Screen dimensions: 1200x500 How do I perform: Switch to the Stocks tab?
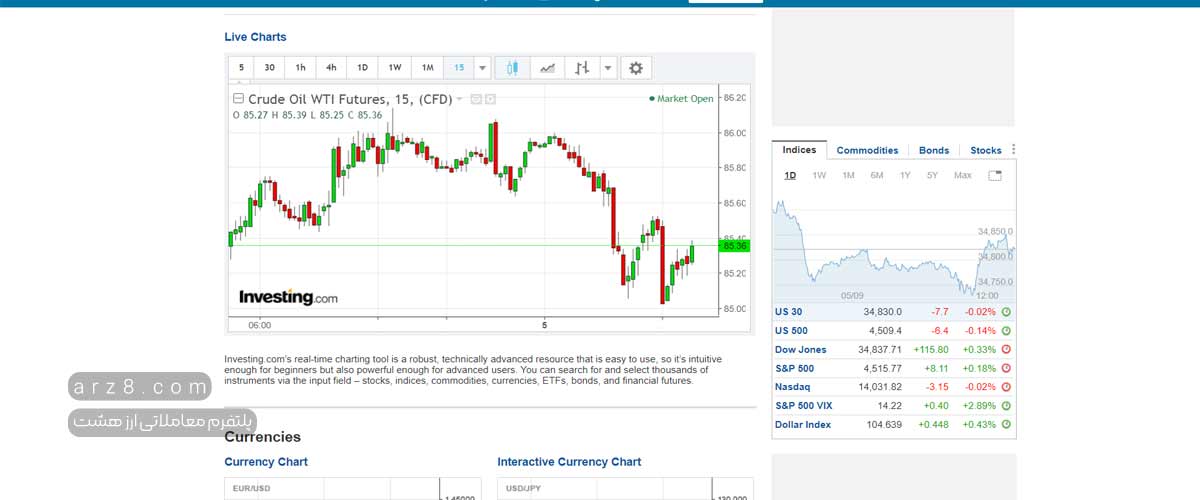[x=986, y=150]
